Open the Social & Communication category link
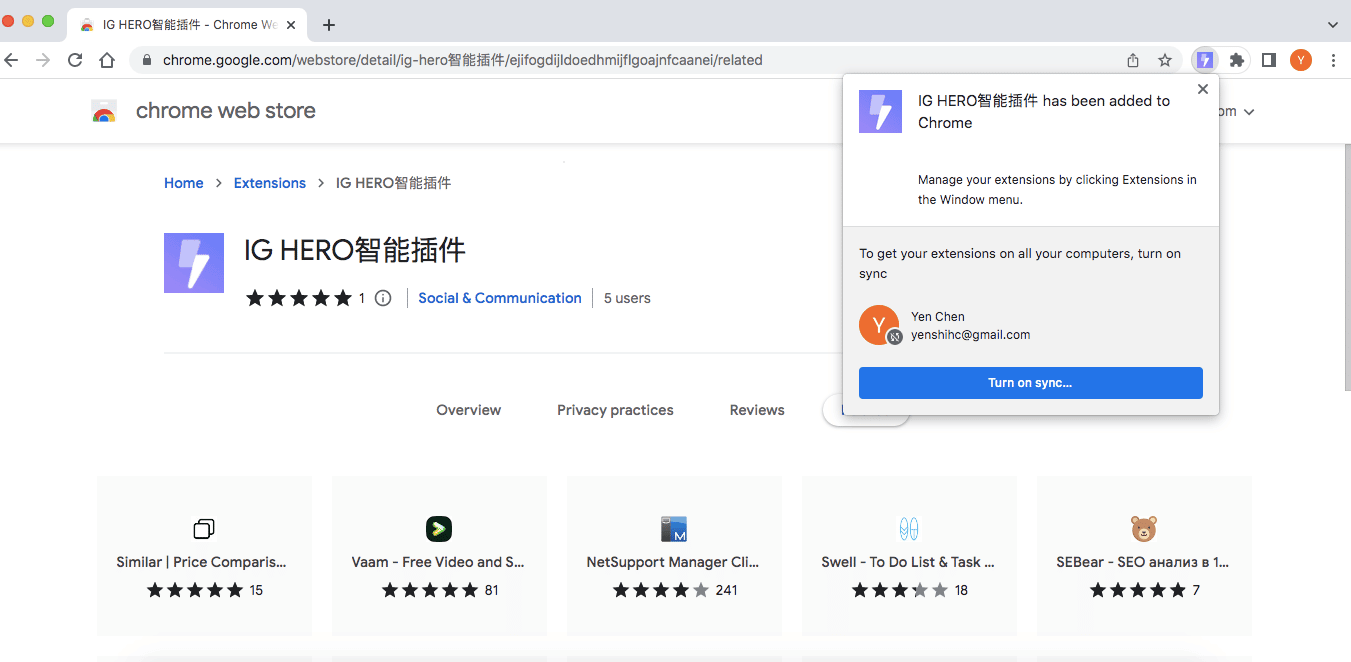Image resolution: width=1351 pixels, height=662 pixels. 500,298
